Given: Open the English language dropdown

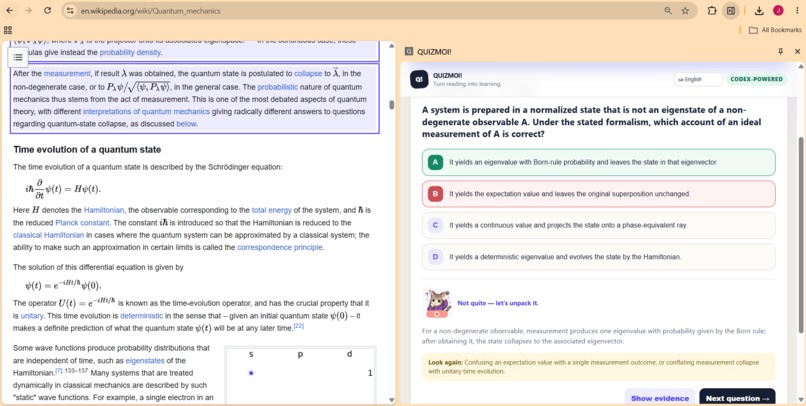Looking at the screenshot, I should pyautogui.click(x=698, y=79).
